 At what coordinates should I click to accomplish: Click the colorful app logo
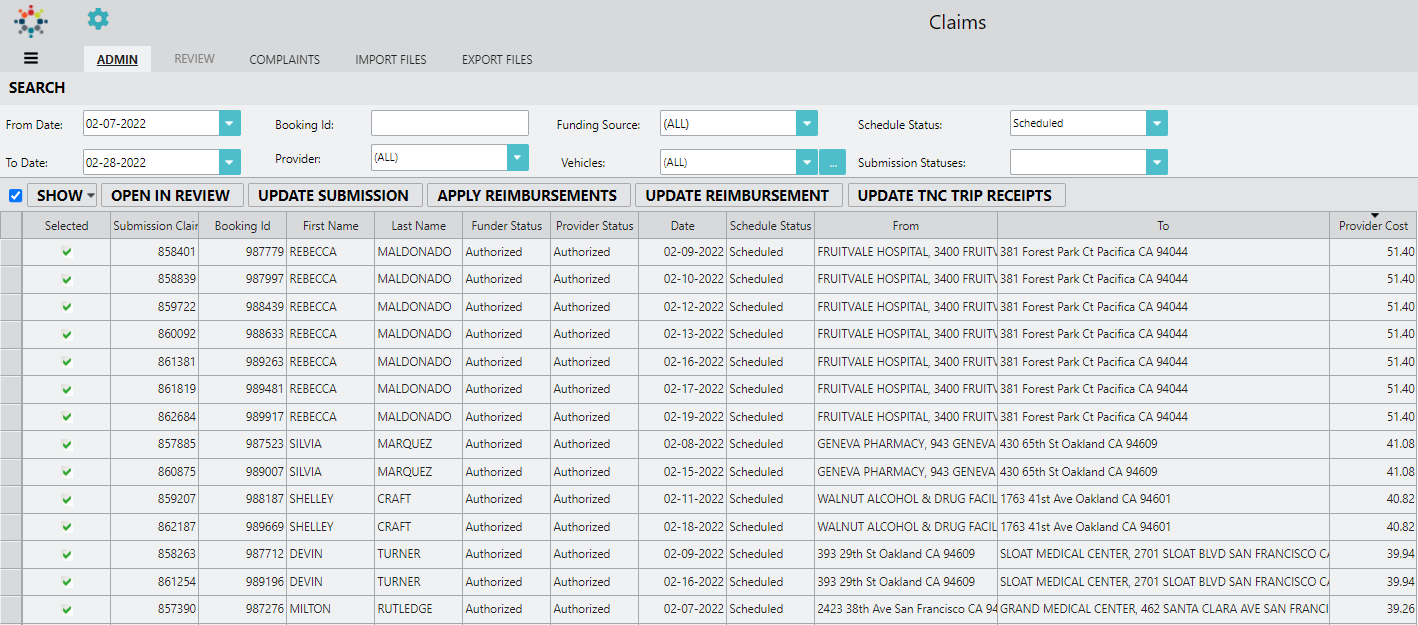click(31, 20)
